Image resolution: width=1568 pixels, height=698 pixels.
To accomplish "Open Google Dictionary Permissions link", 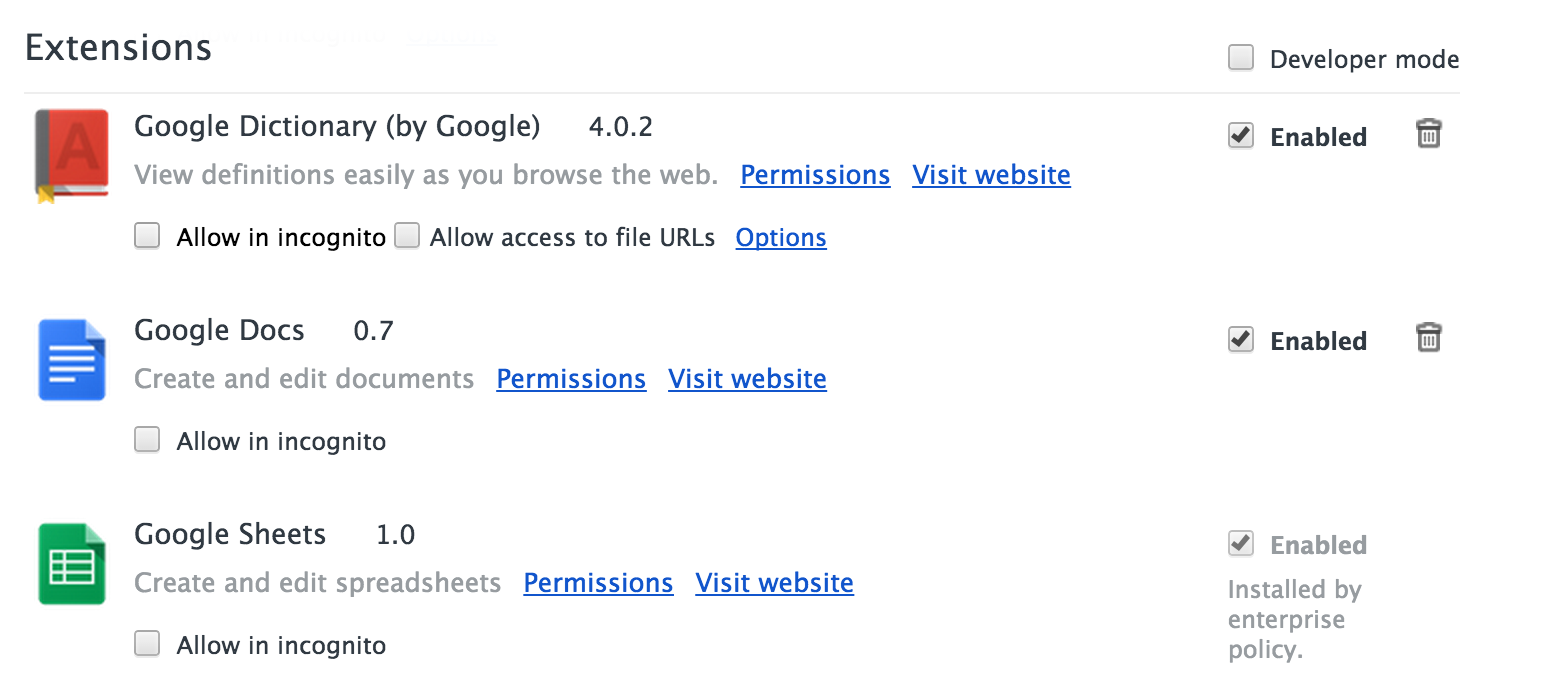I will click(815, 175).
